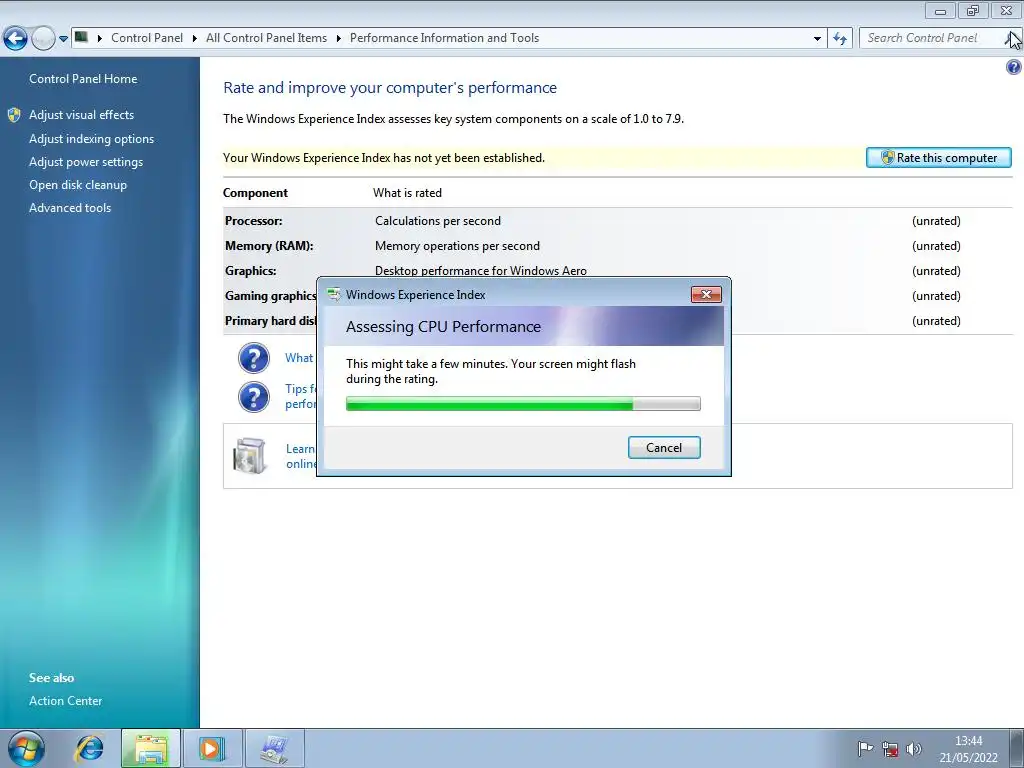This screenshot has width=1024, height=768.
Task: Expand arrow after Control Panel breadcrumb
Action: (x=195, y=39)
